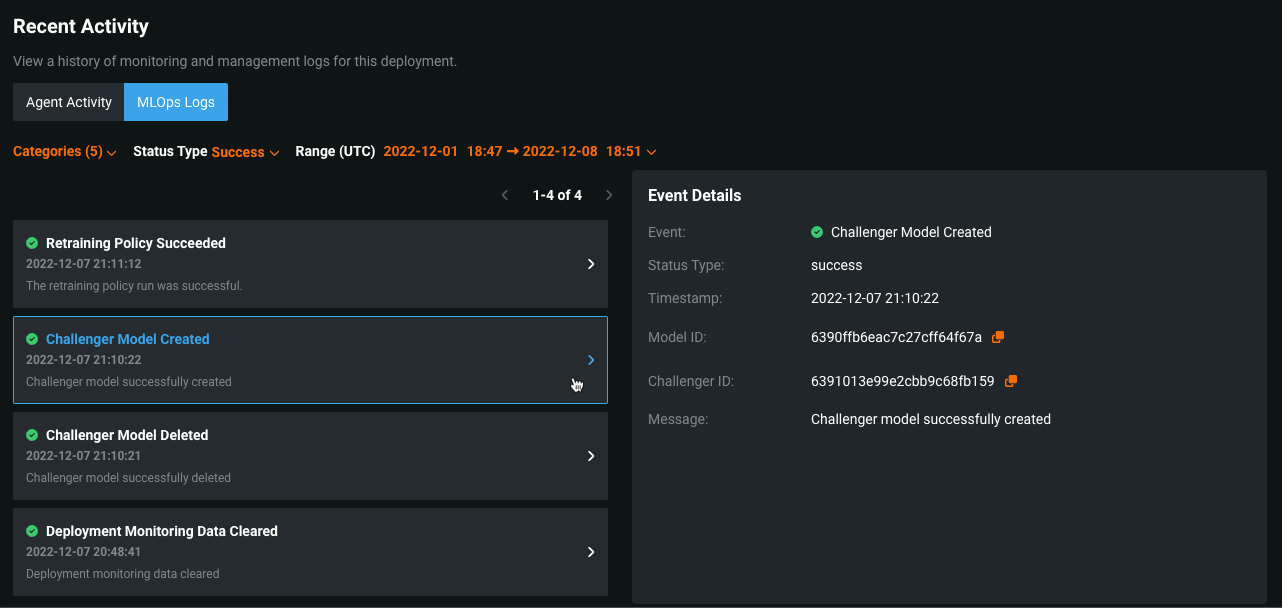This screenshot has width=1282, height=608.
Task: Copy the Challenger ID value
Action: 1010,381
